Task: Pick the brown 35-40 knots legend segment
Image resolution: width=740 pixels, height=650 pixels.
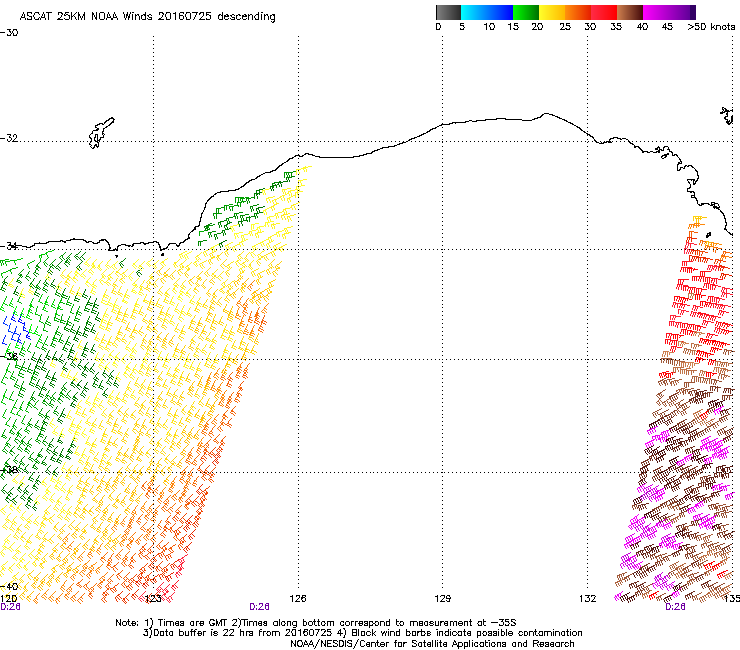Action: point(630,12)
